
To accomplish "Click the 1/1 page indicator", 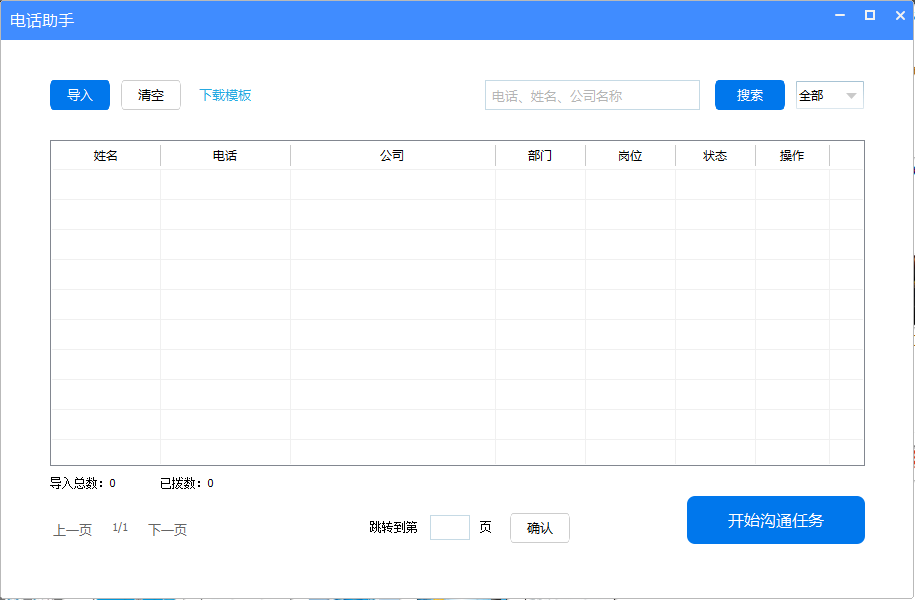I will click(x=120, y=528).
